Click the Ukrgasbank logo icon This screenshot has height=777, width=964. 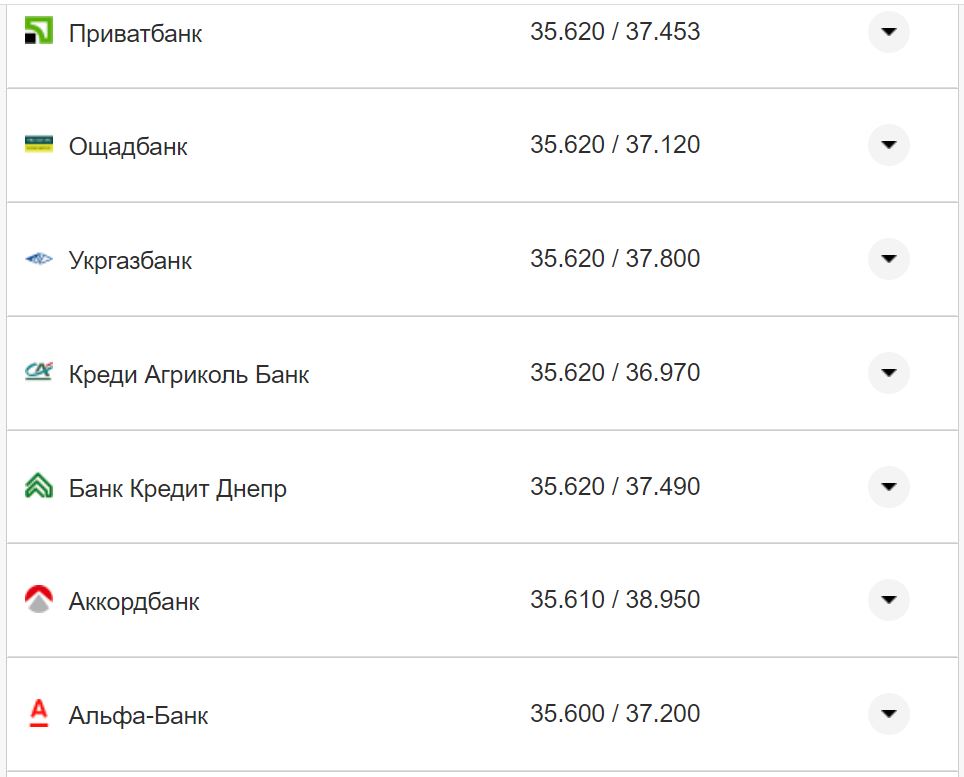tap(37, 259)
